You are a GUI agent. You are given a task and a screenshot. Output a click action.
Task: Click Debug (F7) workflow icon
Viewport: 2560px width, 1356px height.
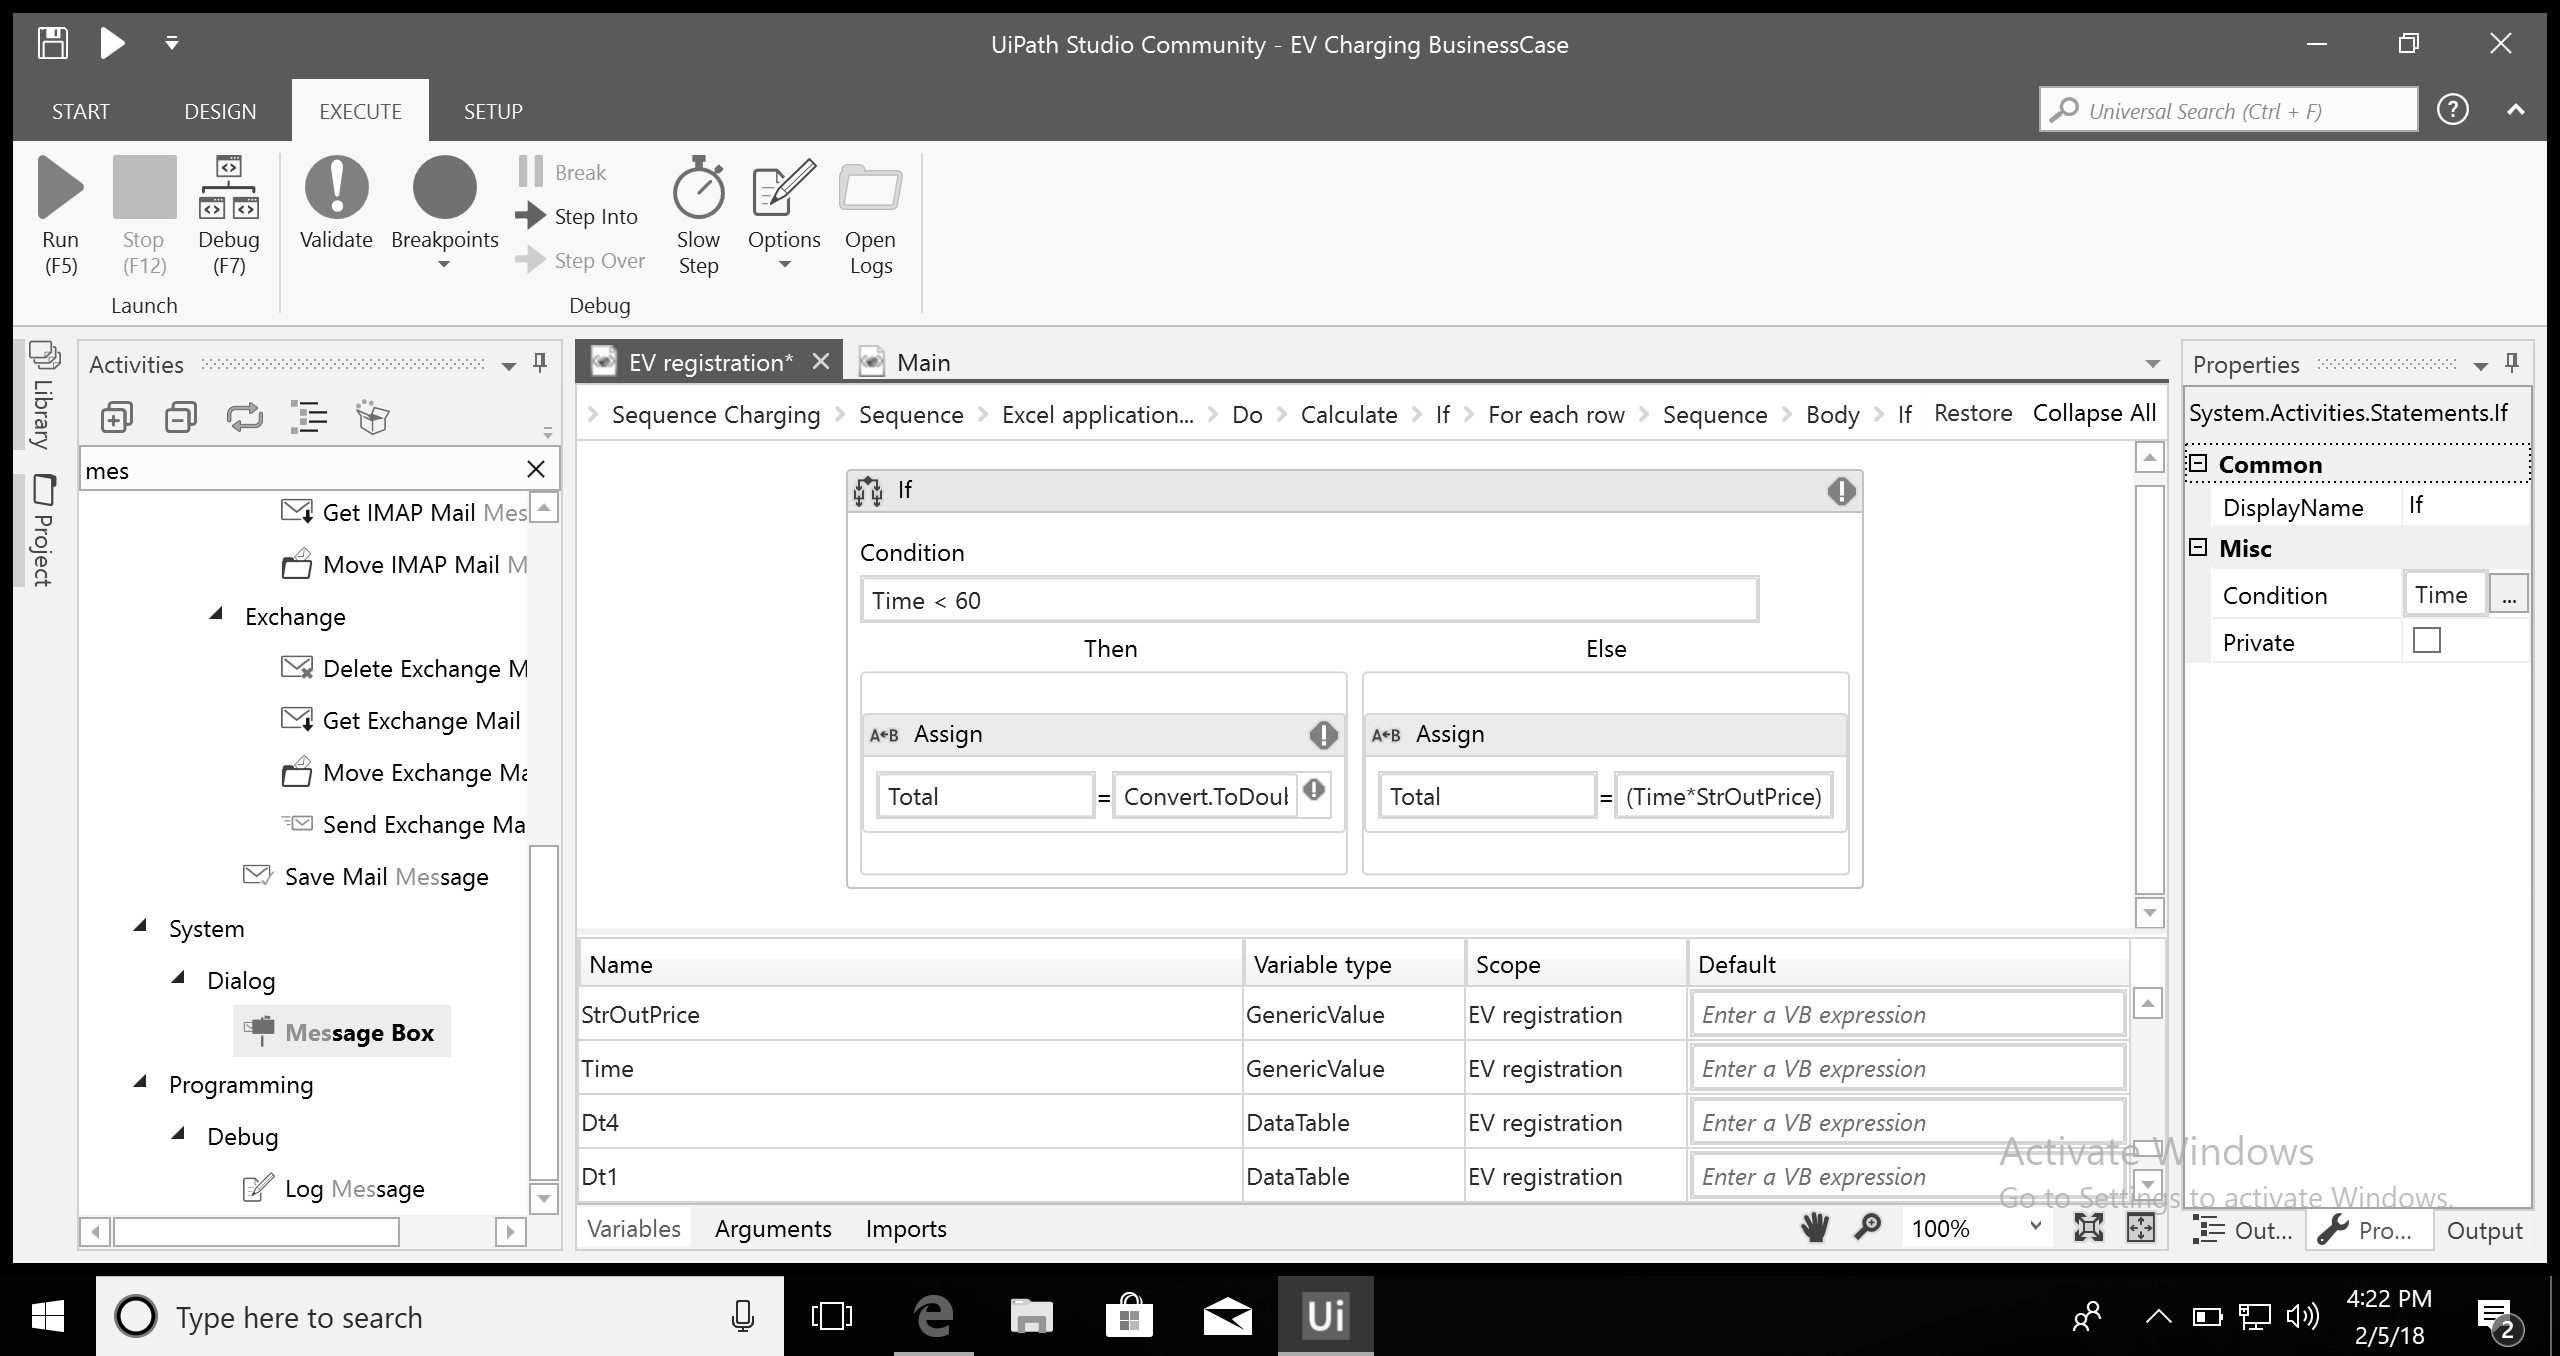[x=229, y=188]
